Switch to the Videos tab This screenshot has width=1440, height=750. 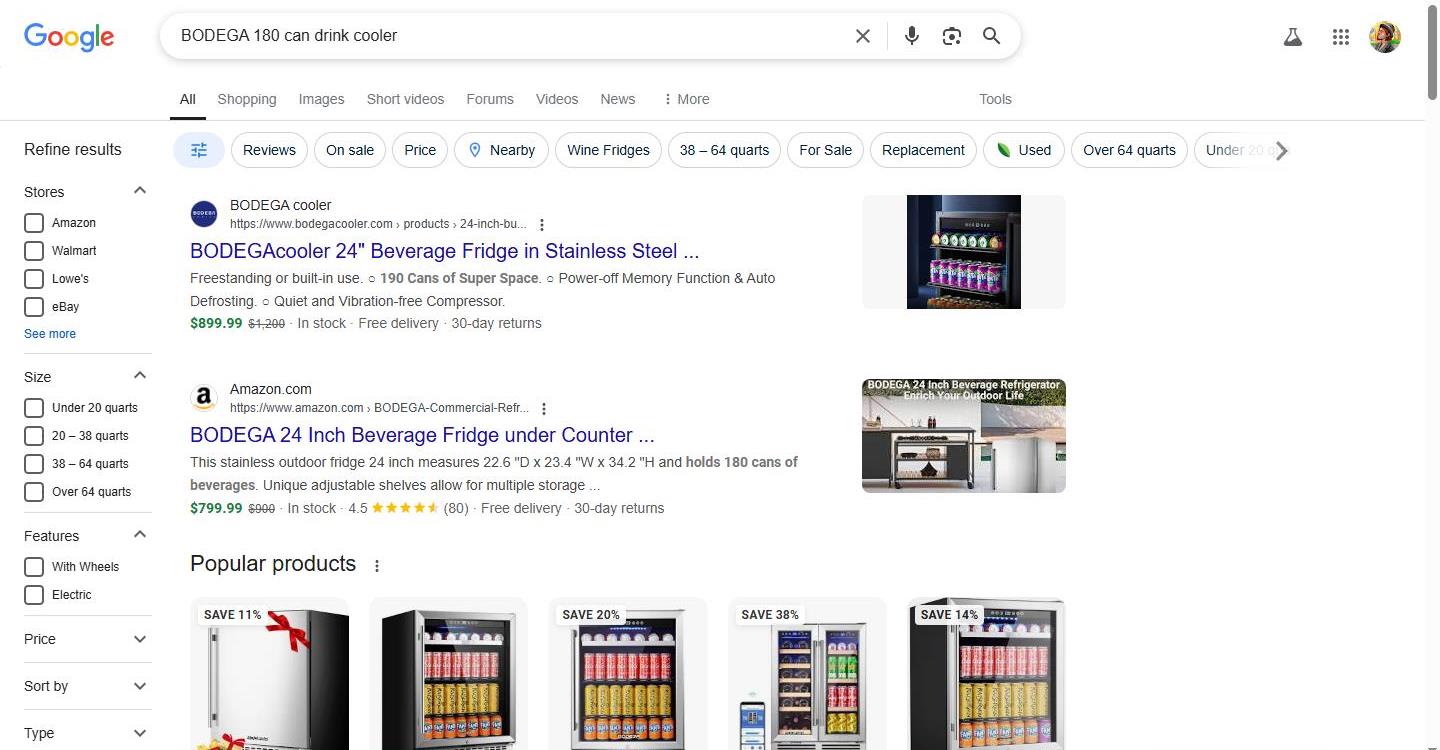557,99
